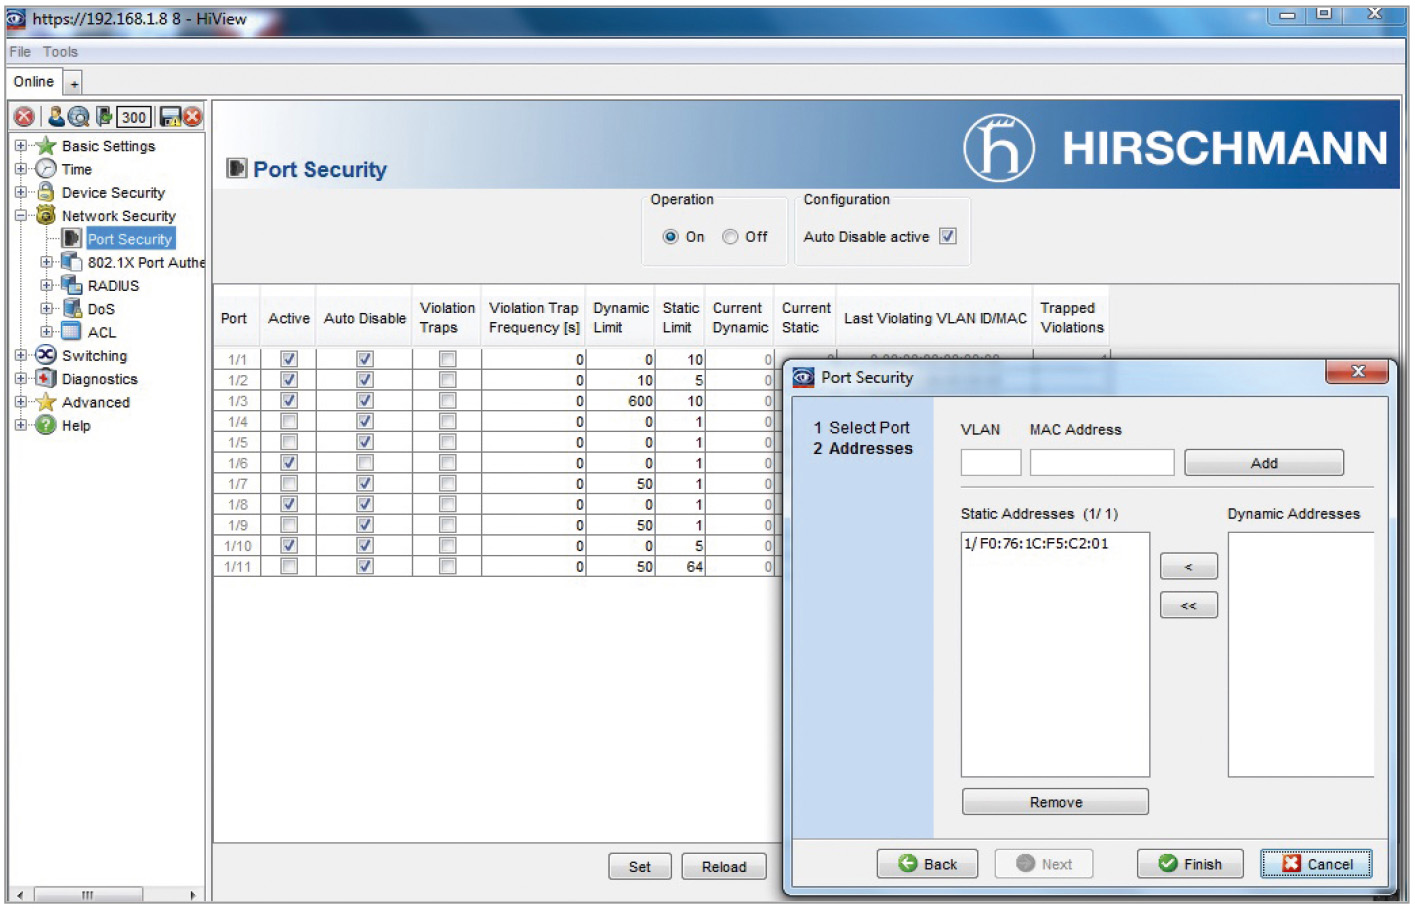The image size is (1415, 909).
Task: Toggle the Auto Disable active checkbox
Action: 948,236
